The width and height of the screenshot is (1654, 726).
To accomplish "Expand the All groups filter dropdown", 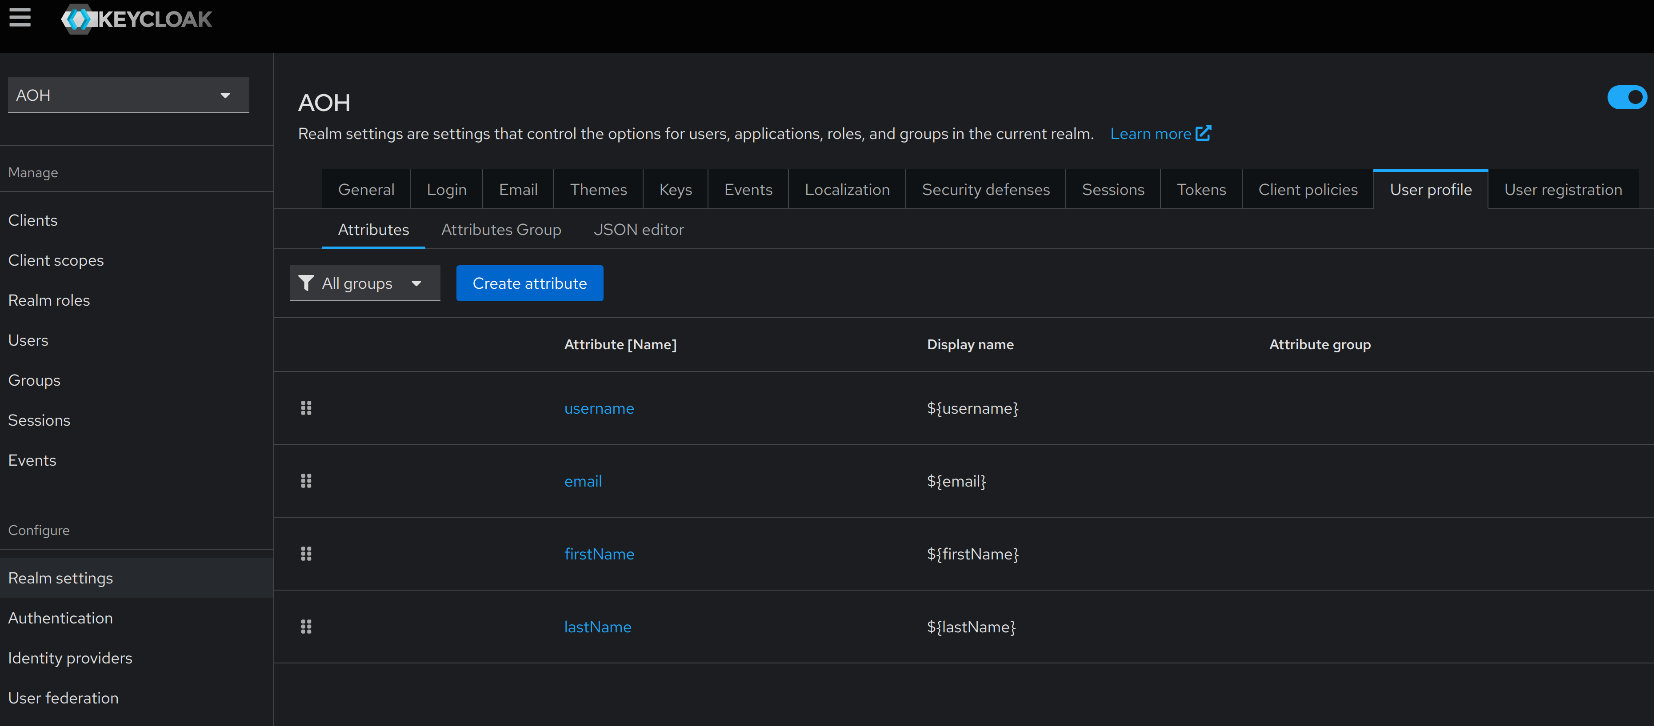I will click(365, 283).
